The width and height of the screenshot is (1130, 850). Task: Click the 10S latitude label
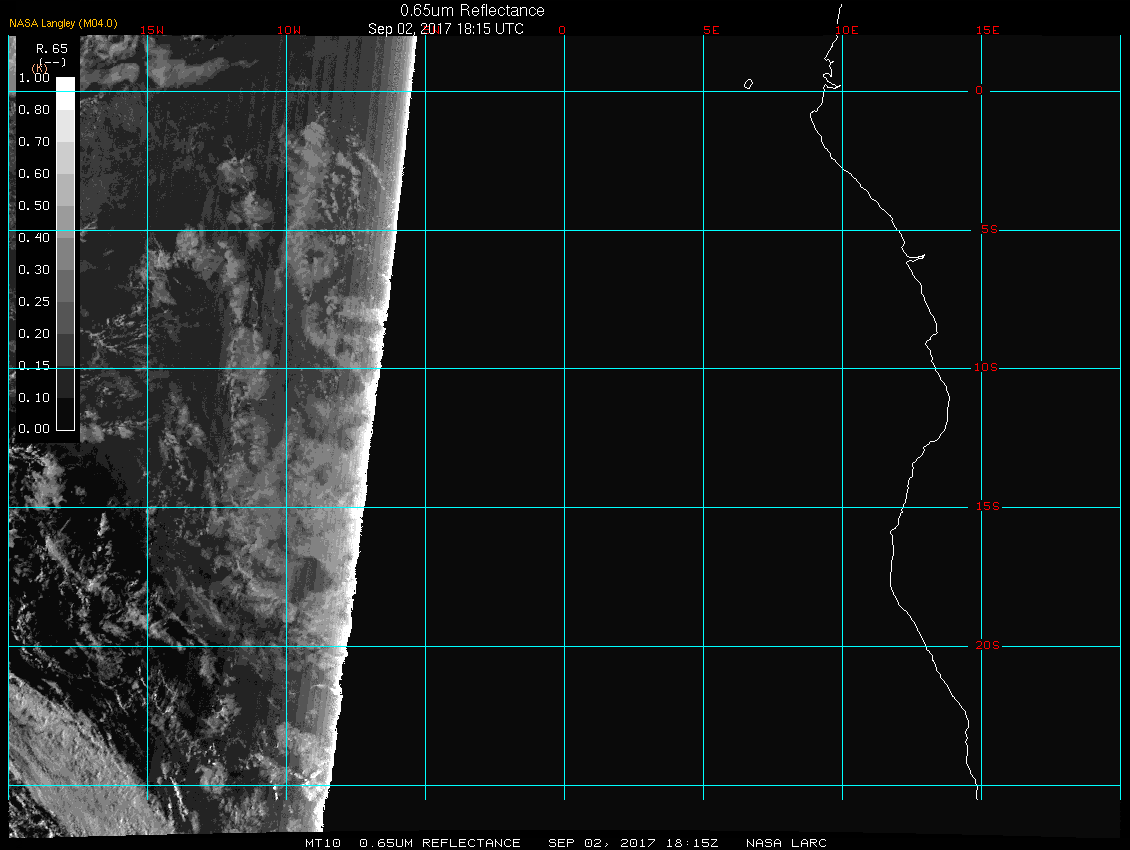(x=986, y=368)
